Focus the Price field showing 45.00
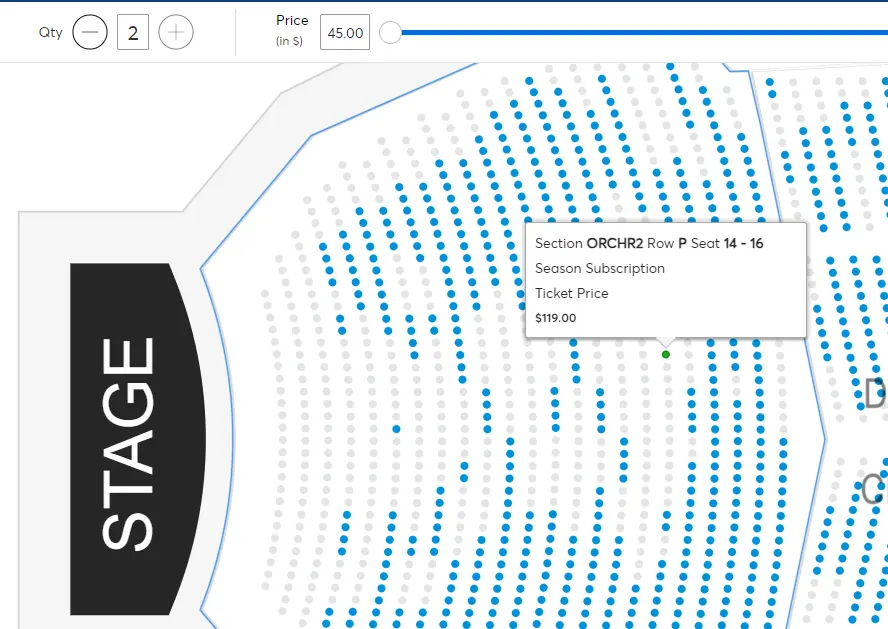Screen dimensions: 888x629 (x=345, y=32)
